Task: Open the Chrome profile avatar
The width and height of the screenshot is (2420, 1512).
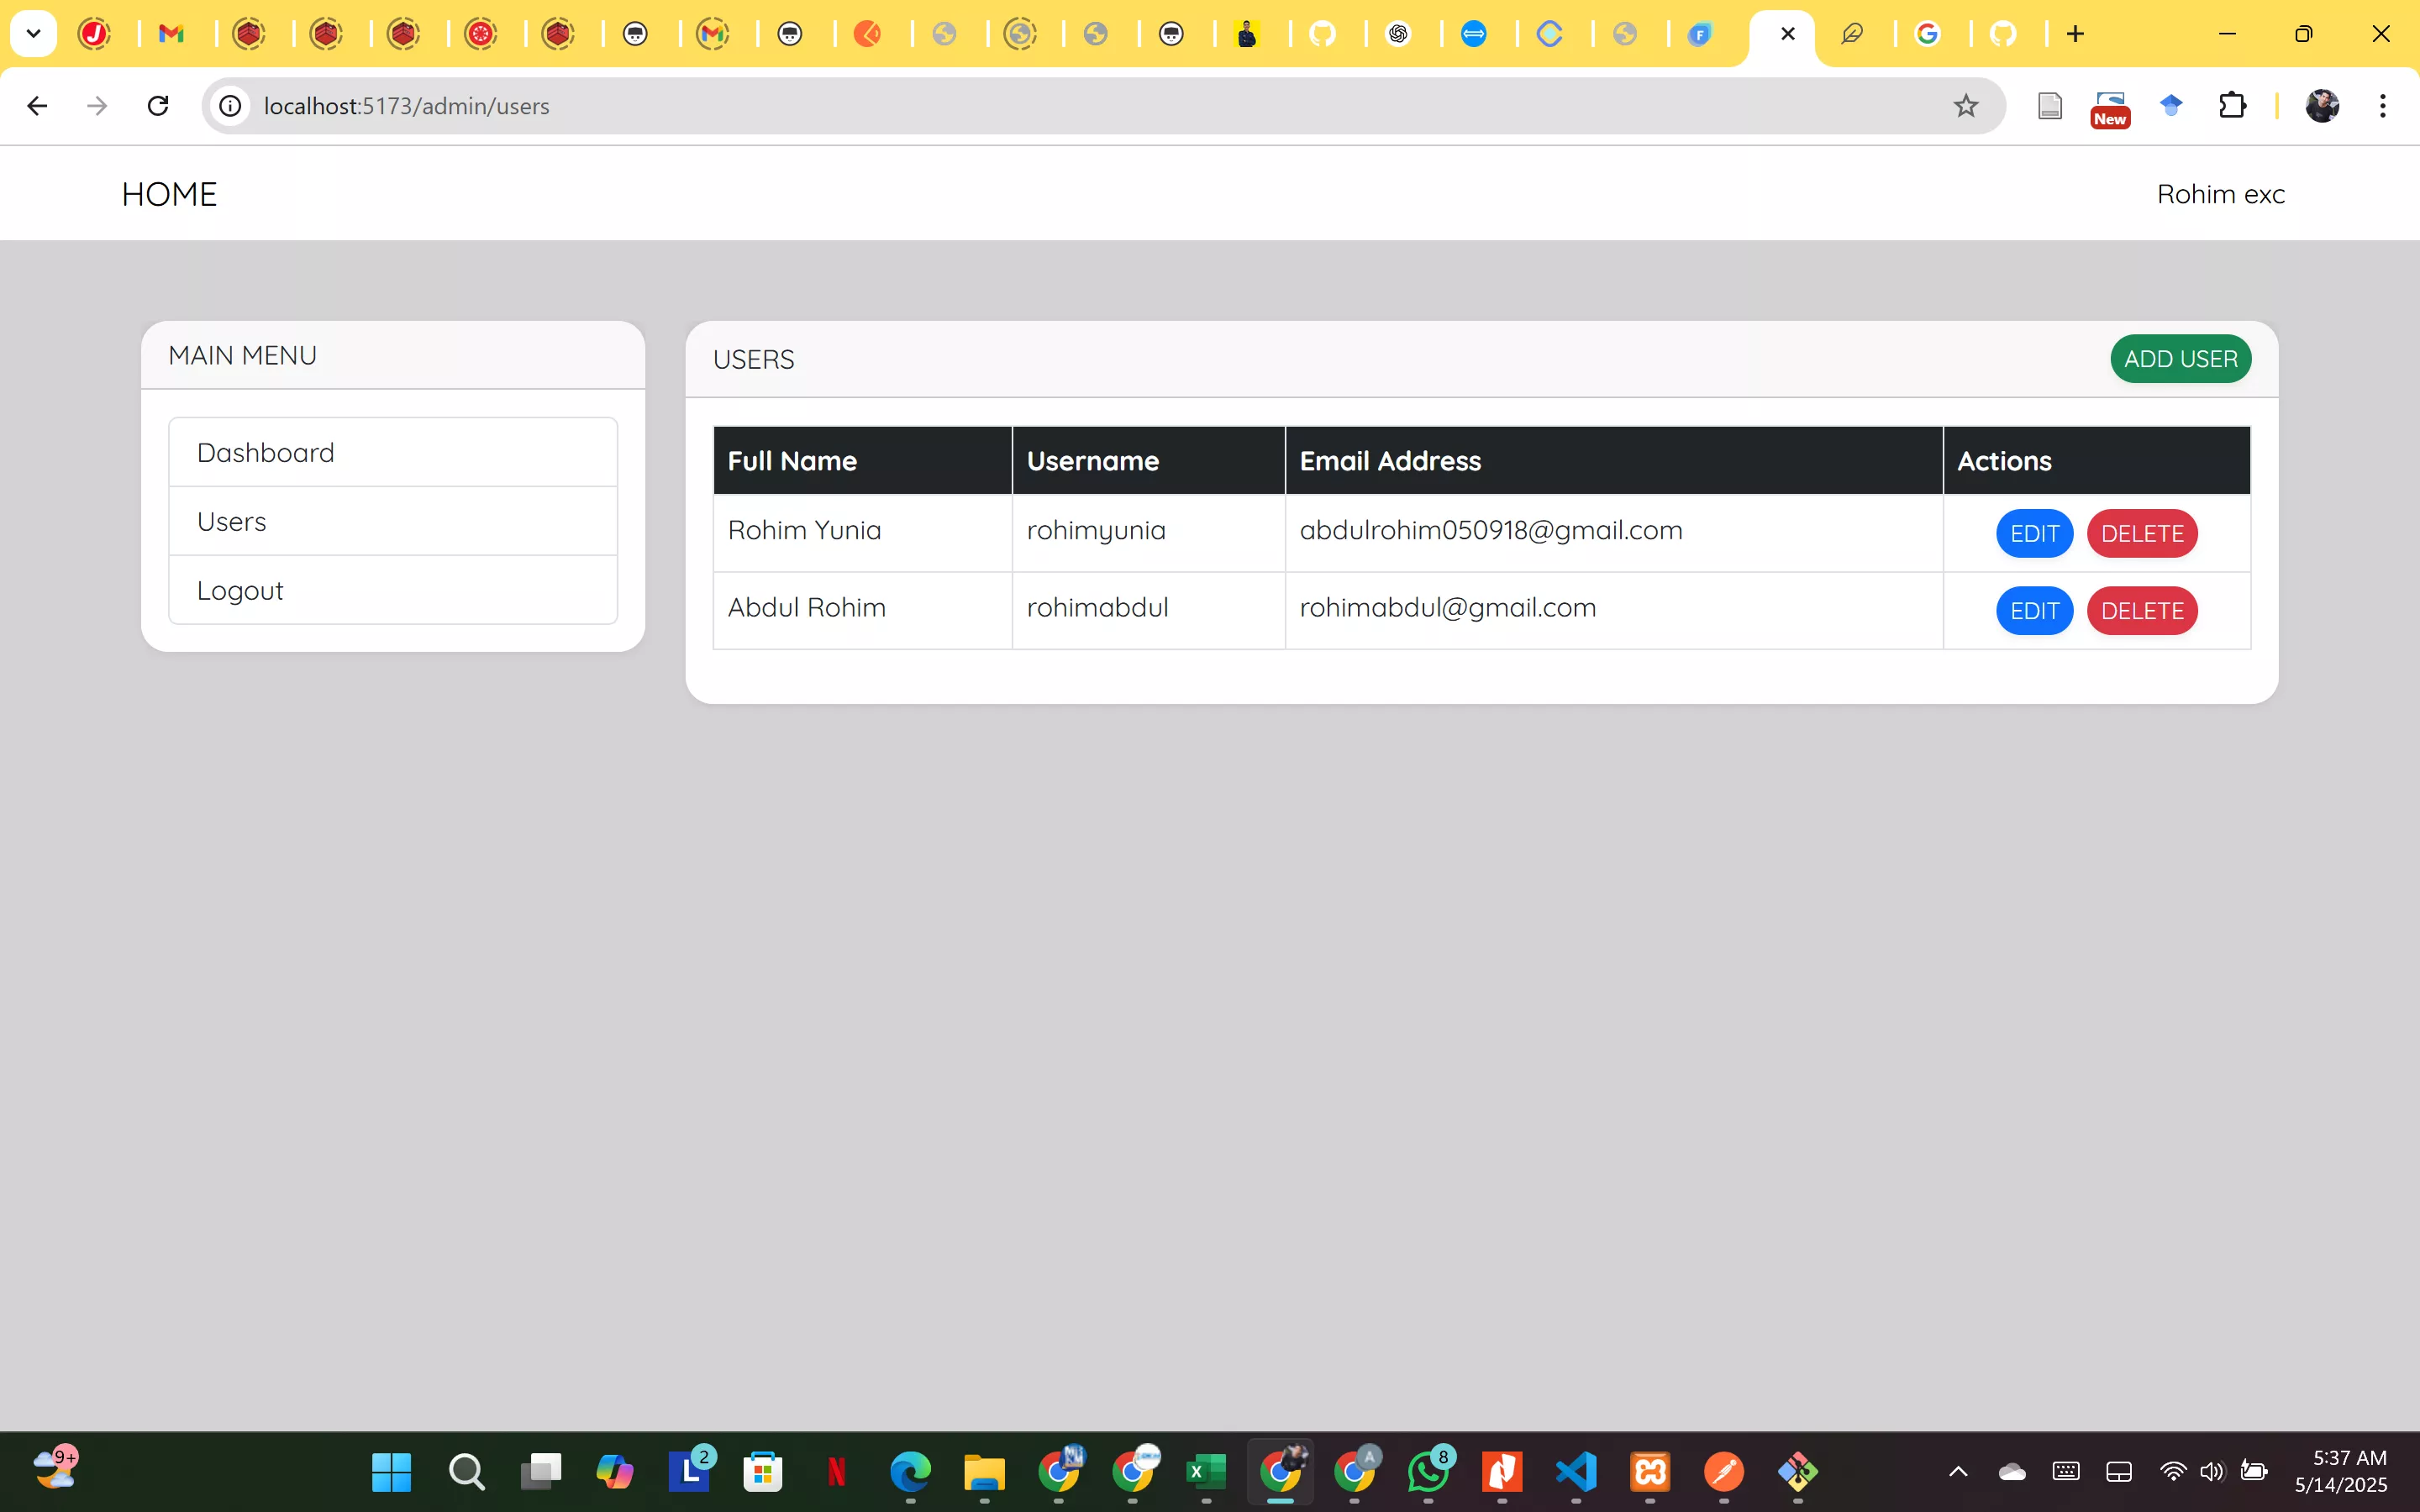Action: tap(2322, 106)
